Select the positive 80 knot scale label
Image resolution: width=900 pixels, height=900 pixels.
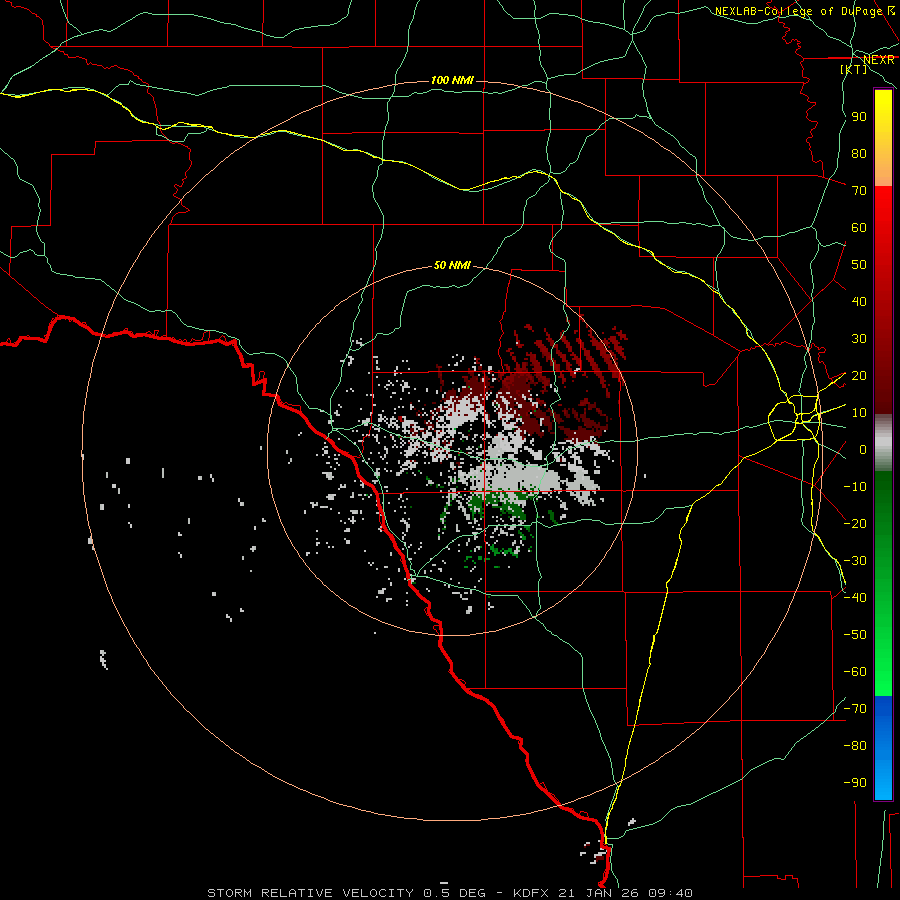click(859, 154)
